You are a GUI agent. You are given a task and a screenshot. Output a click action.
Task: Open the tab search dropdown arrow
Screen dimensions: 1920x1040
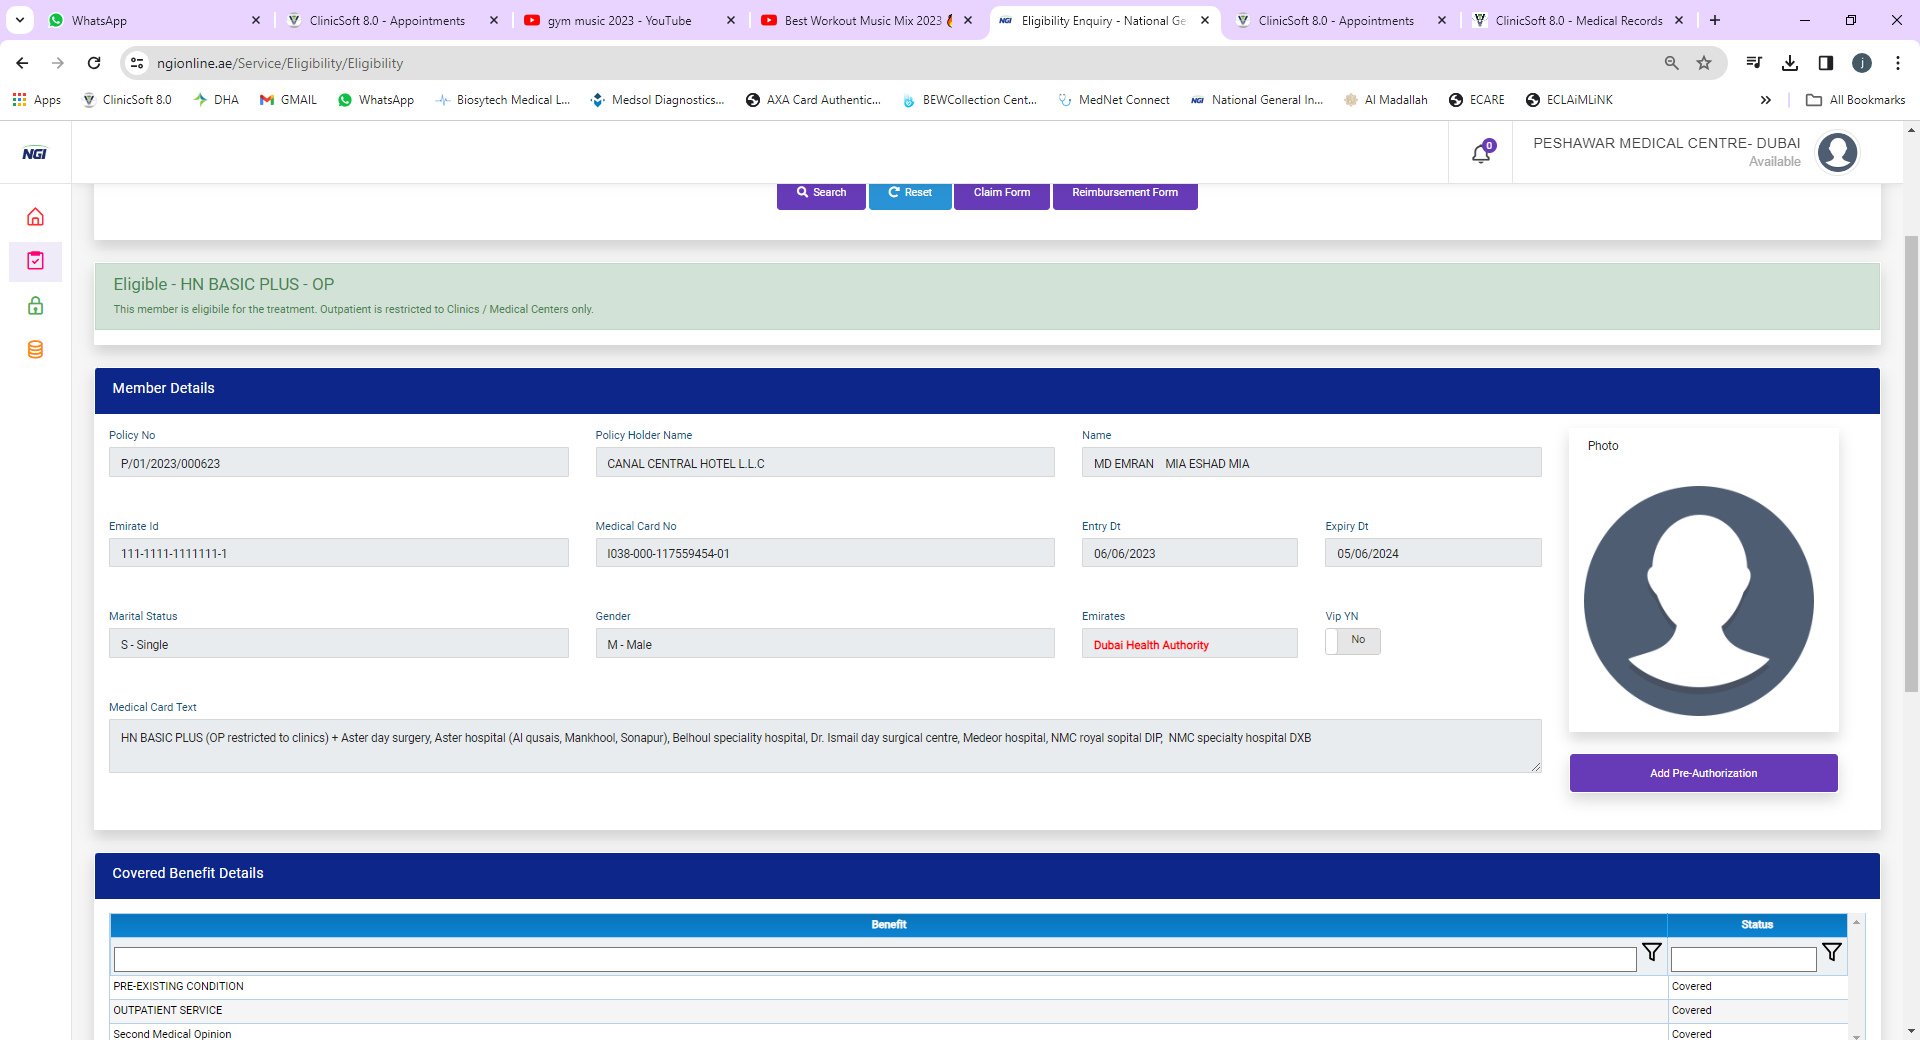point(20,20)
